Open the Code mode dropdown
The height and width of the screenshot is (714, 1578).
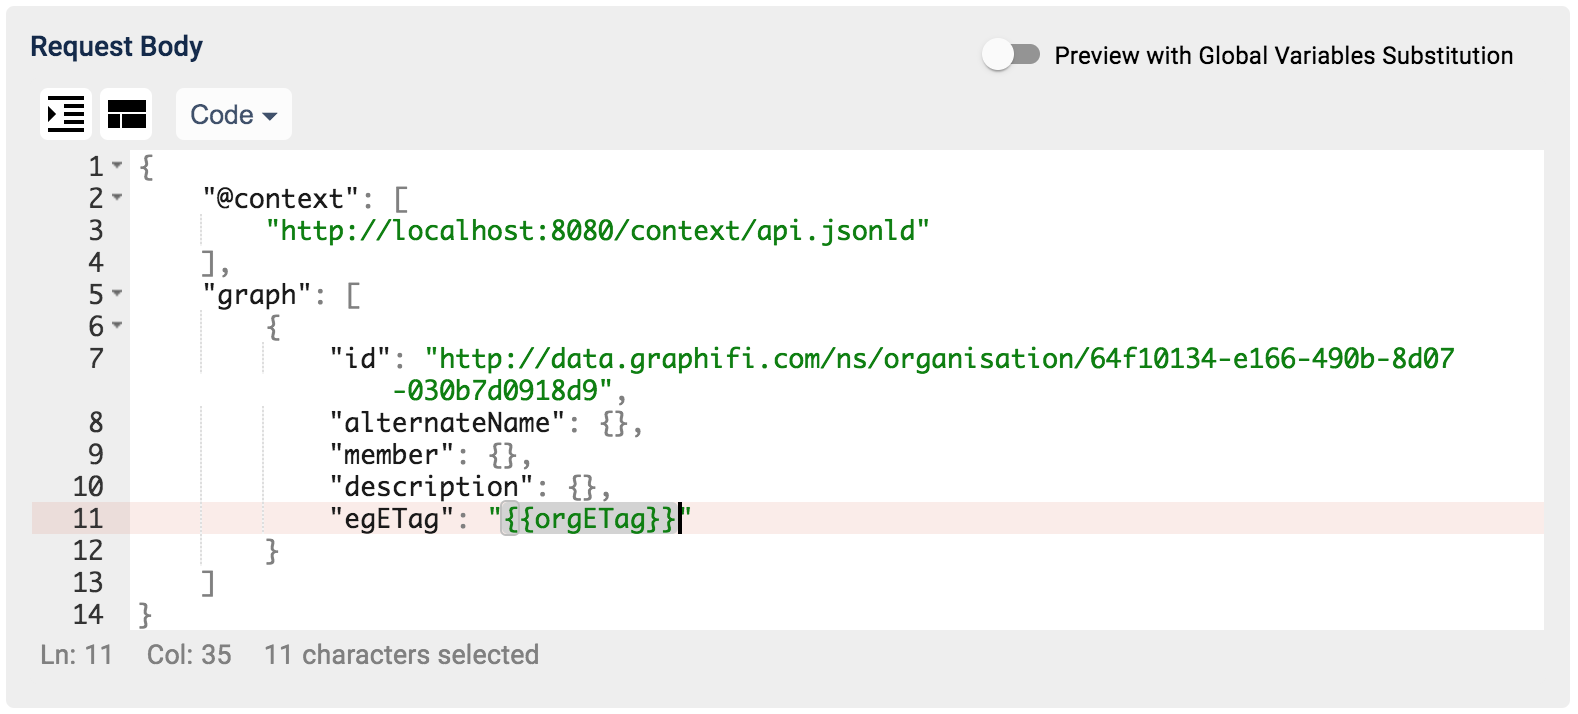pyautogui.click(x=234, y=114)
